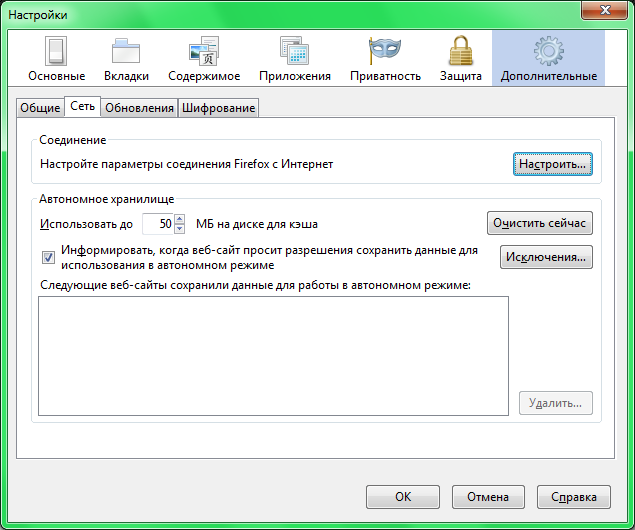Screen dimensions: 635x530
Task: Click the Настроить... connection button
Action: (x=552, y=164)
